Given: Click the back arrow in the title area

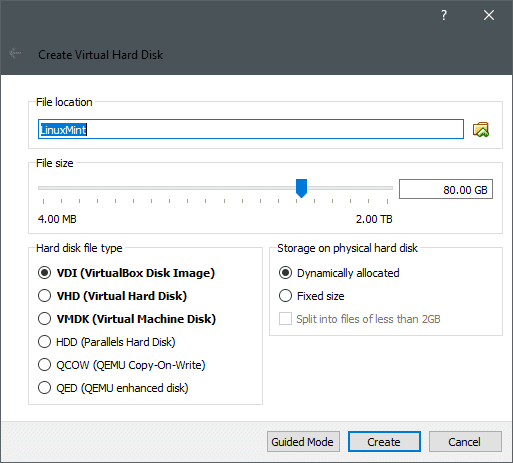Looking at the screenshot, I should coord(15,53).
